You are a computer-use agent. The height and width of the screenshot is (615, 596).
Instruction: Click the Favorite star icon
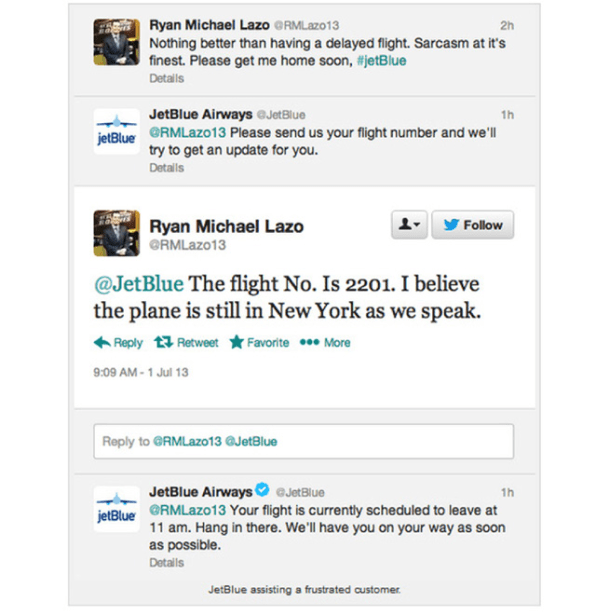236,342
